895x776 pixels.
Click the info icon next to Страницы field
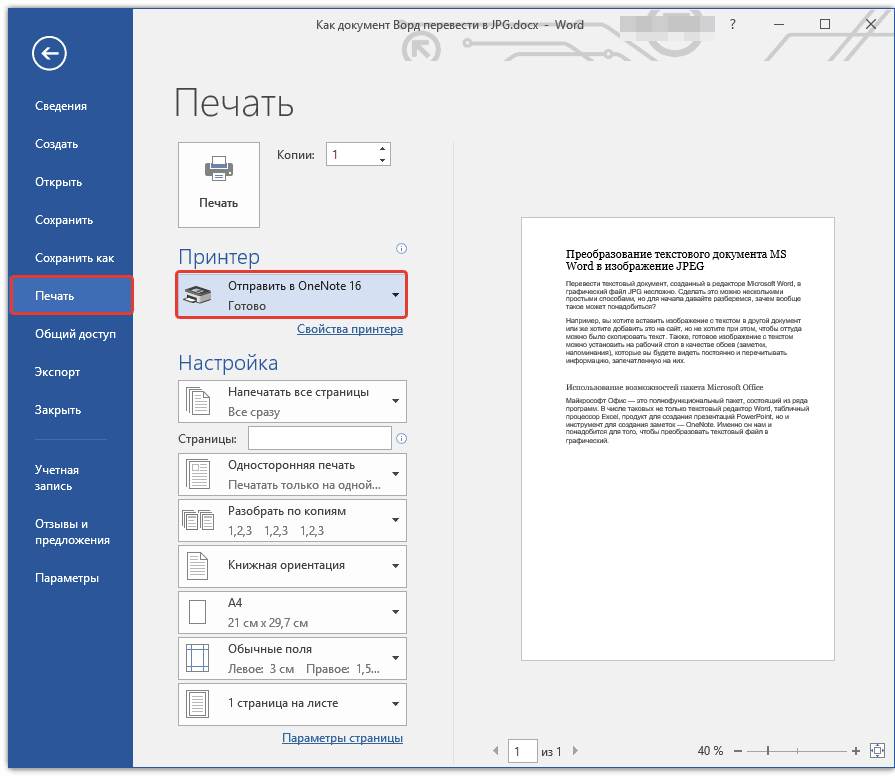(x=401, y=438)
